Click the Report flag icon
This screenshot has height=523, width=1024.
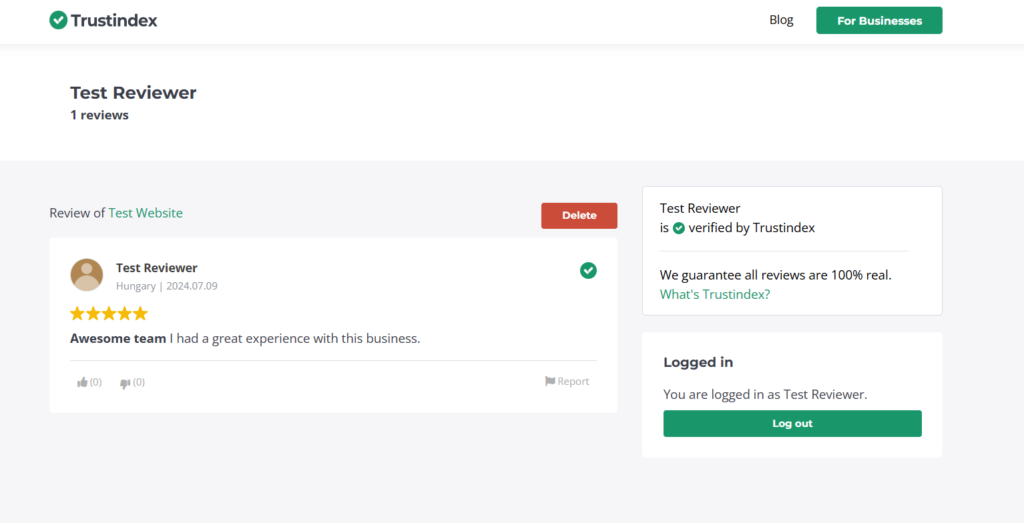tap(550, 381)
